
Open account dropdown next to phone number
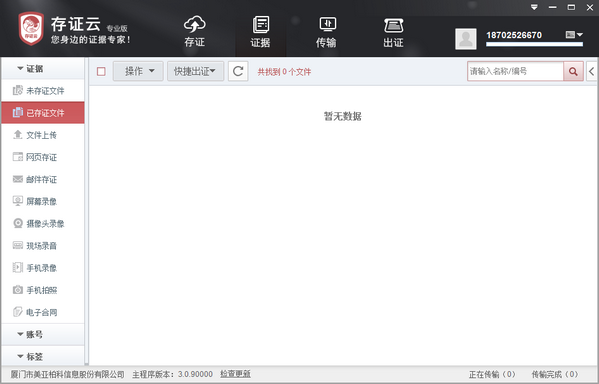point(574,35)
